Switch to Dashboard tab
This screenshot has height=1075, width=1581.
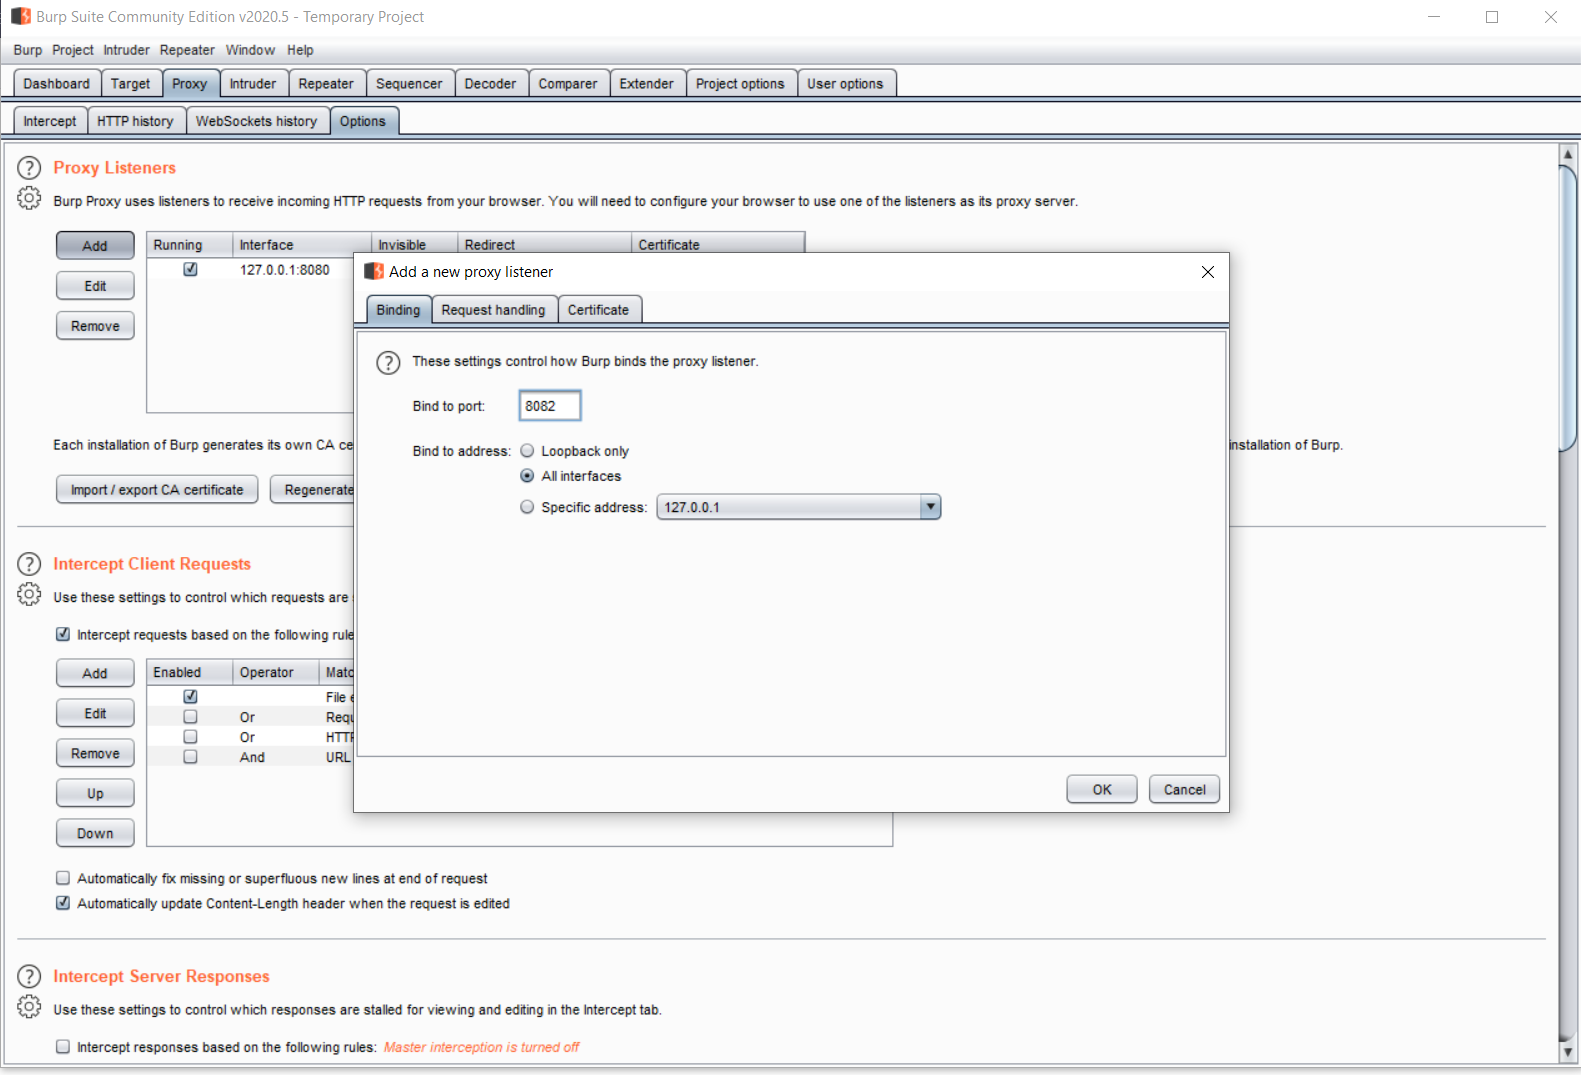[x=57, y=84]
